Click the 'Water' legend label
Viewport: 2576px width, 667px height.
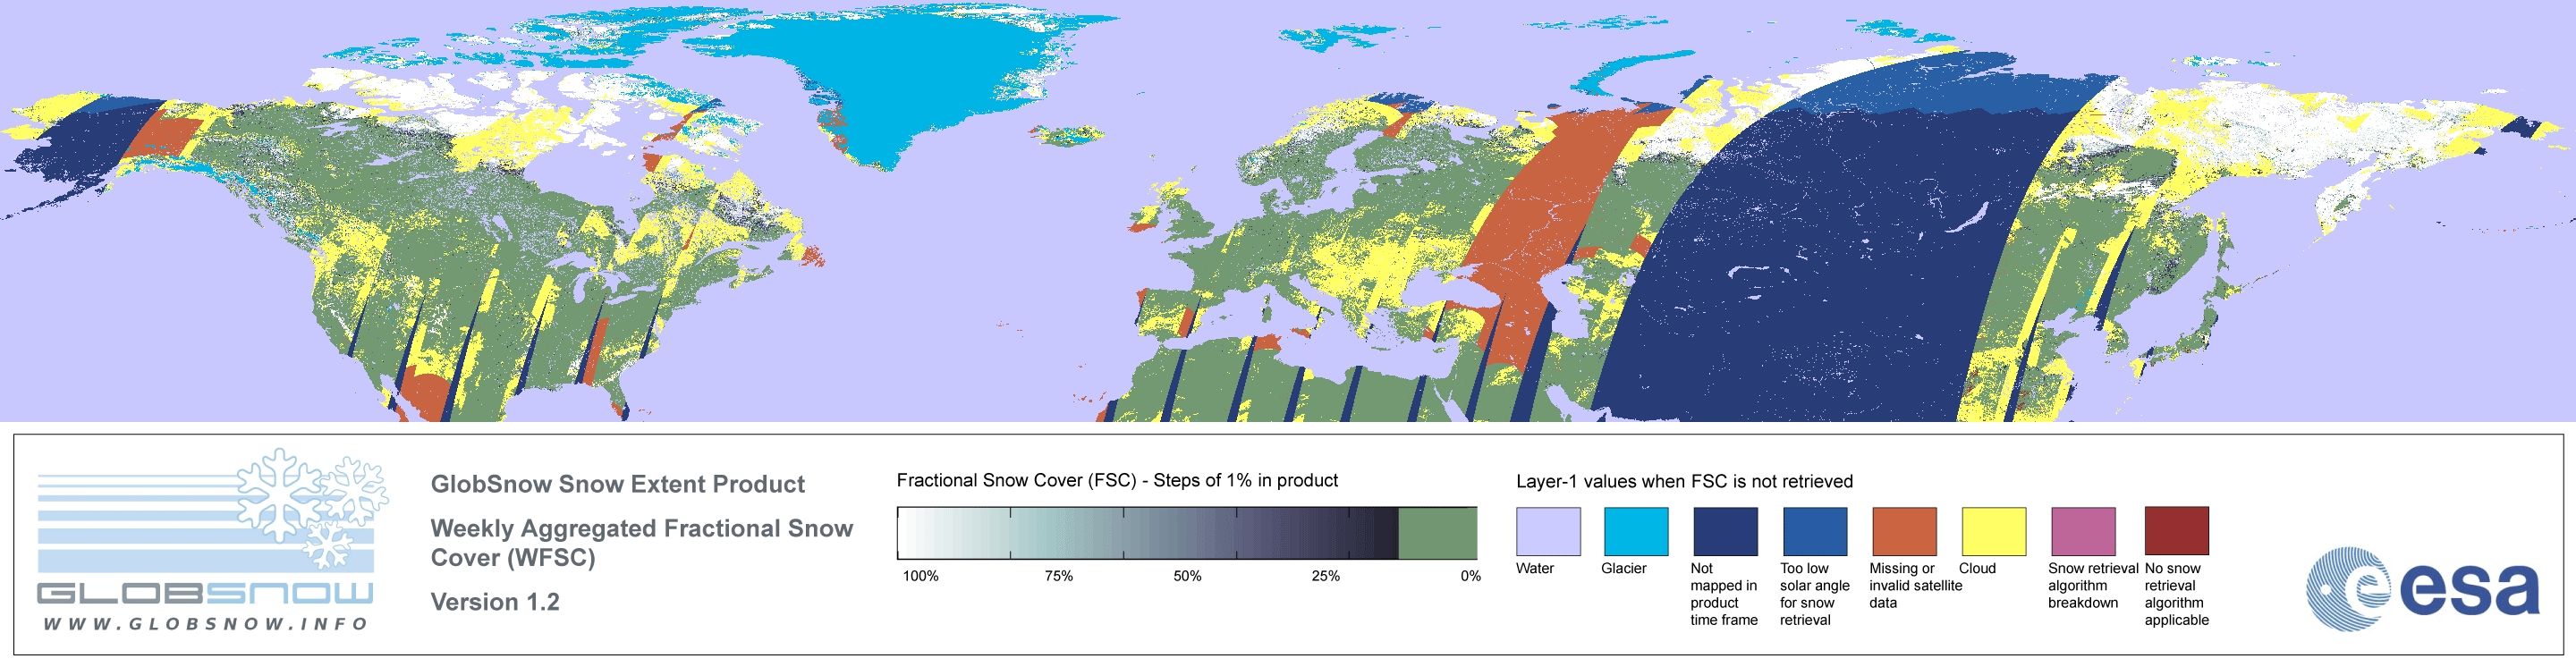point(1535,568)
